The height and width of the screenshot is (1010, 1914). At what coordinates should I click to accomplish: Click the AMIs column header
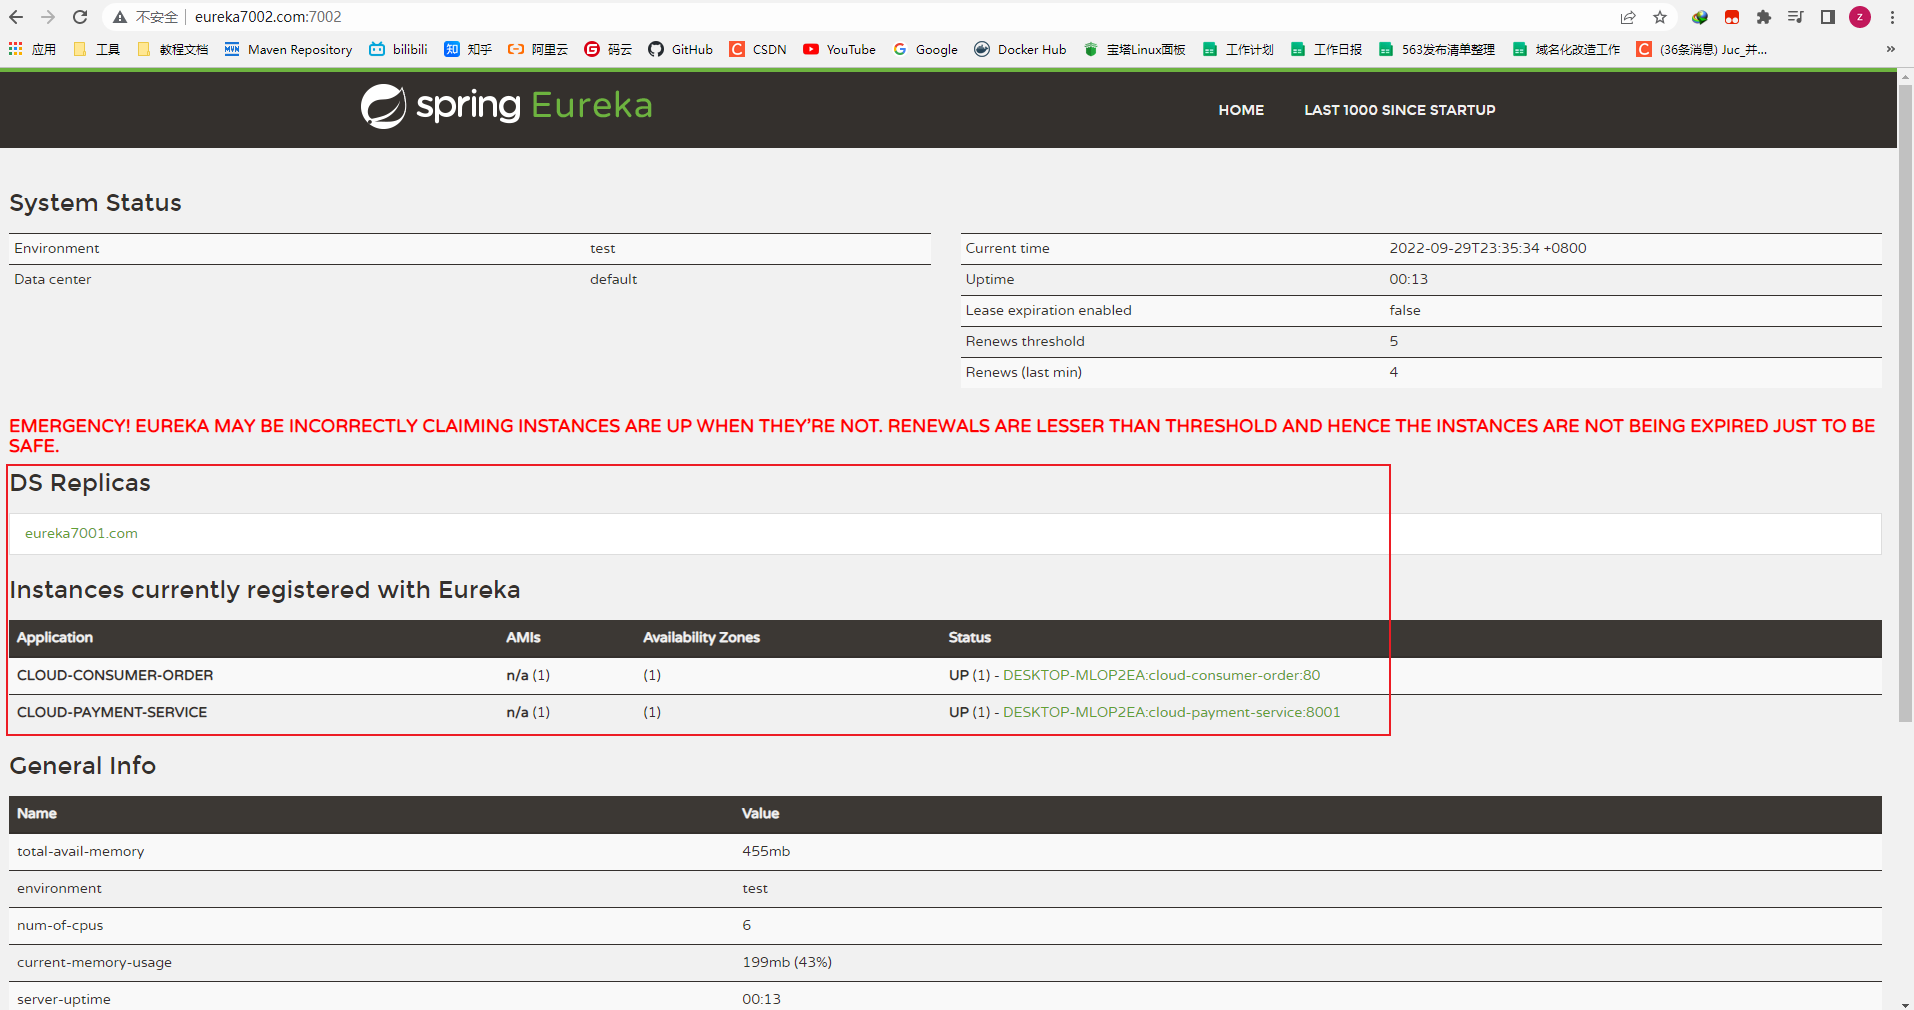pyautogui.click(x=523, y=637)
